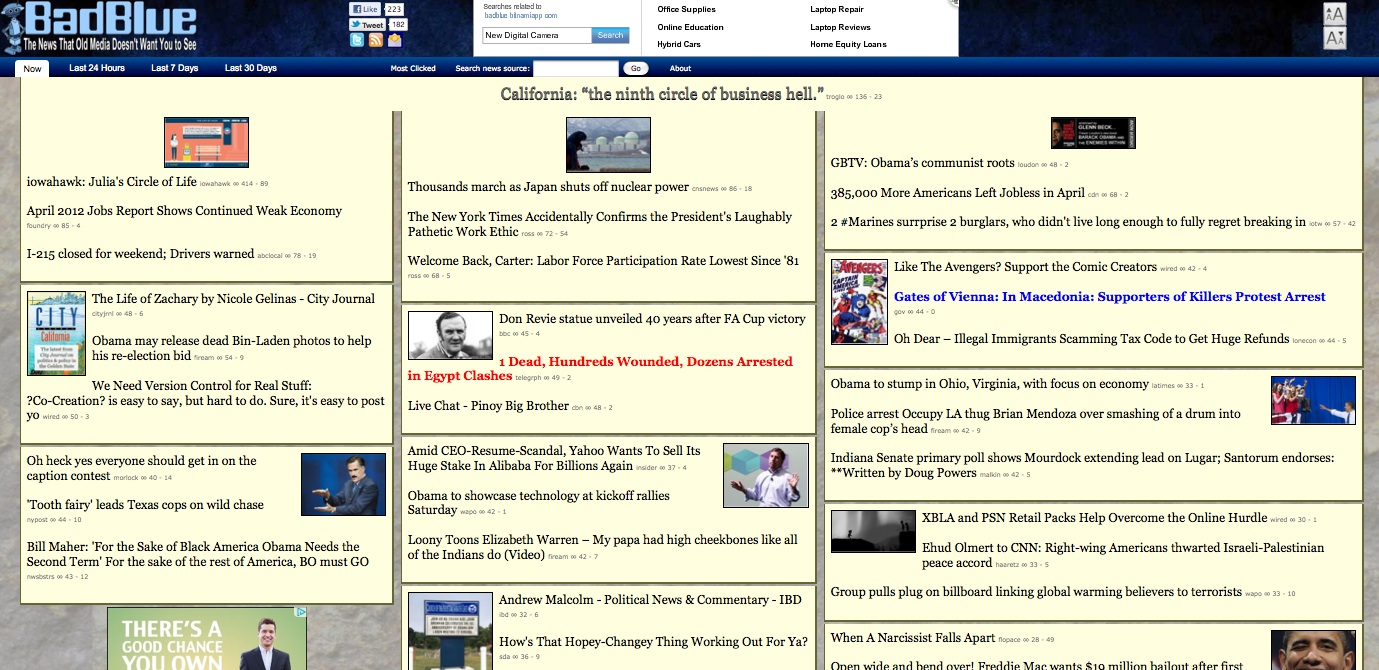Switch to the Now tab
Image resolution: width=1379 pixels, height=670 pixels.
click(33, 69)
